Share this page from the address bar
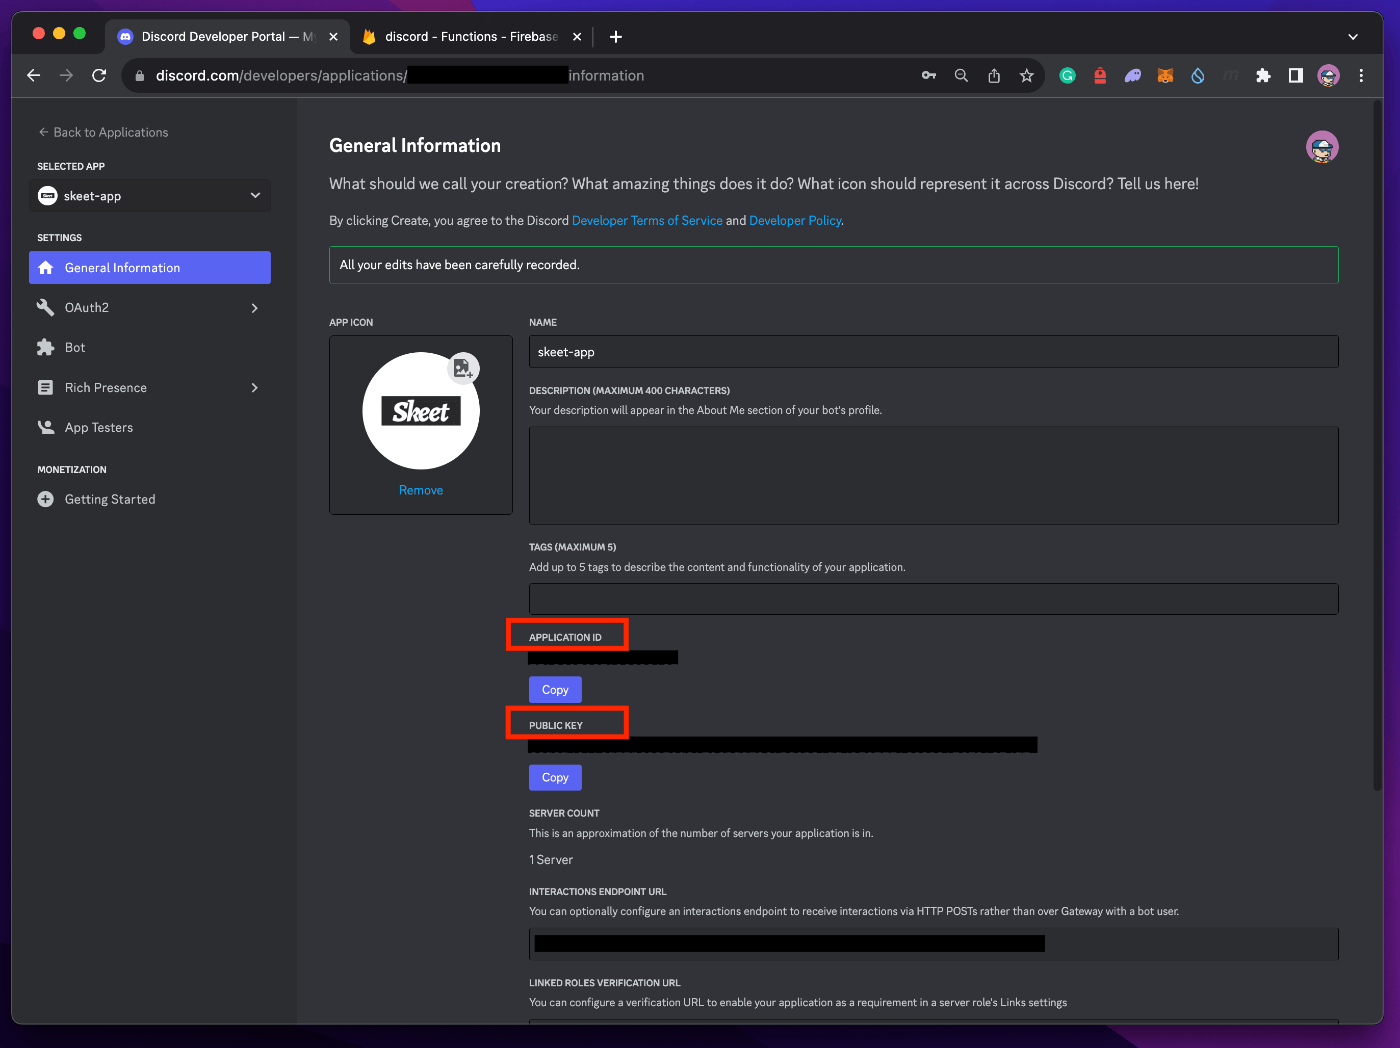Screen dimensions: 1400x1048 994,76
